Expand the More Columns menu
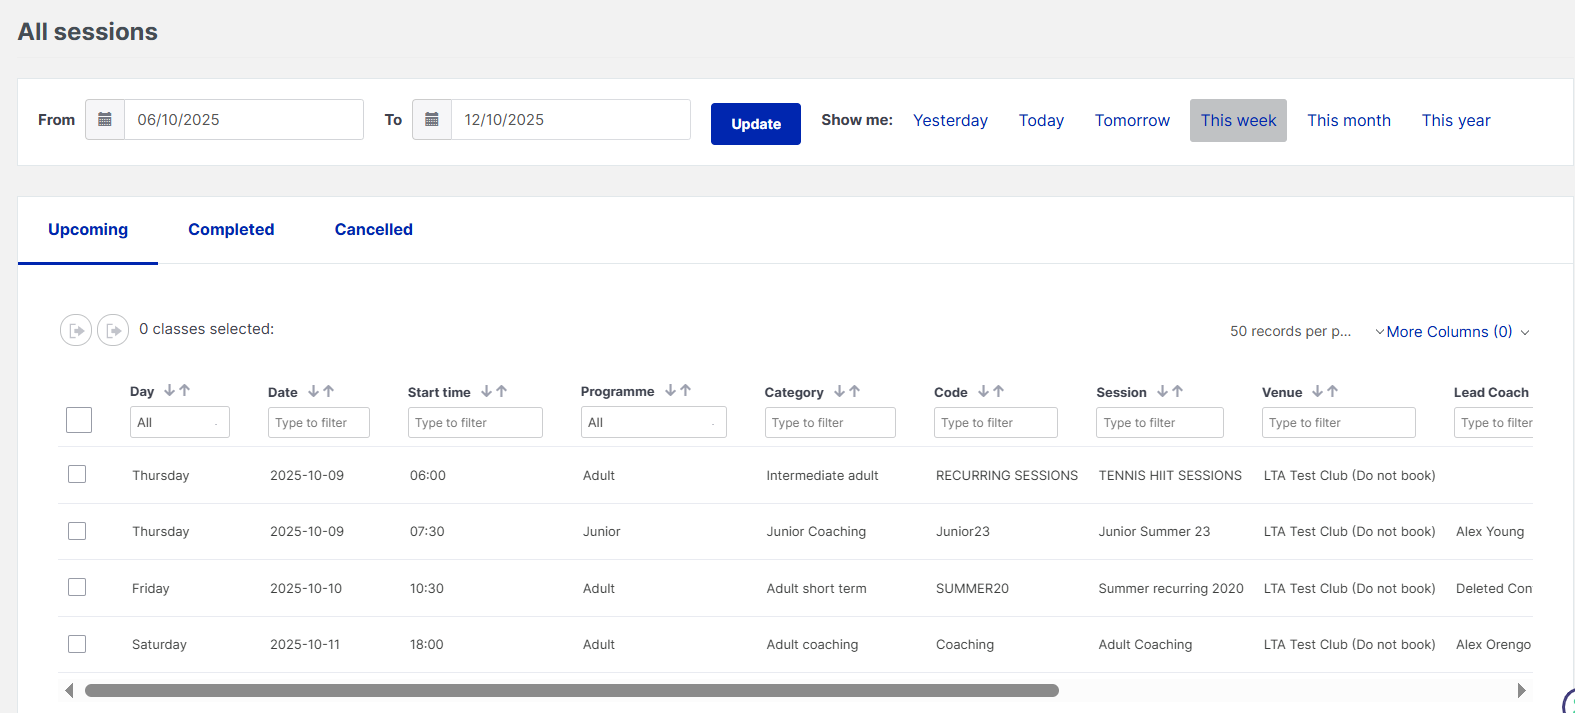Viewport: 1575px width, 713px height. tap(1451, 332)
